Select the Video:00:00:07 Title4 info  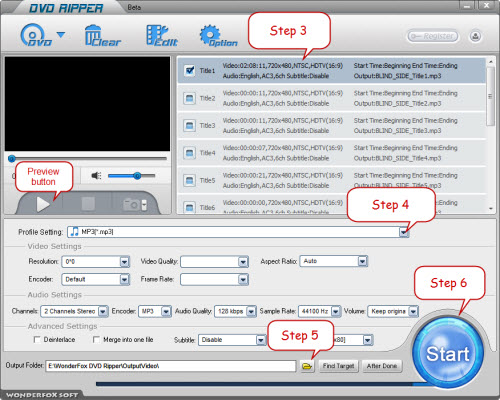coord(283,148)
